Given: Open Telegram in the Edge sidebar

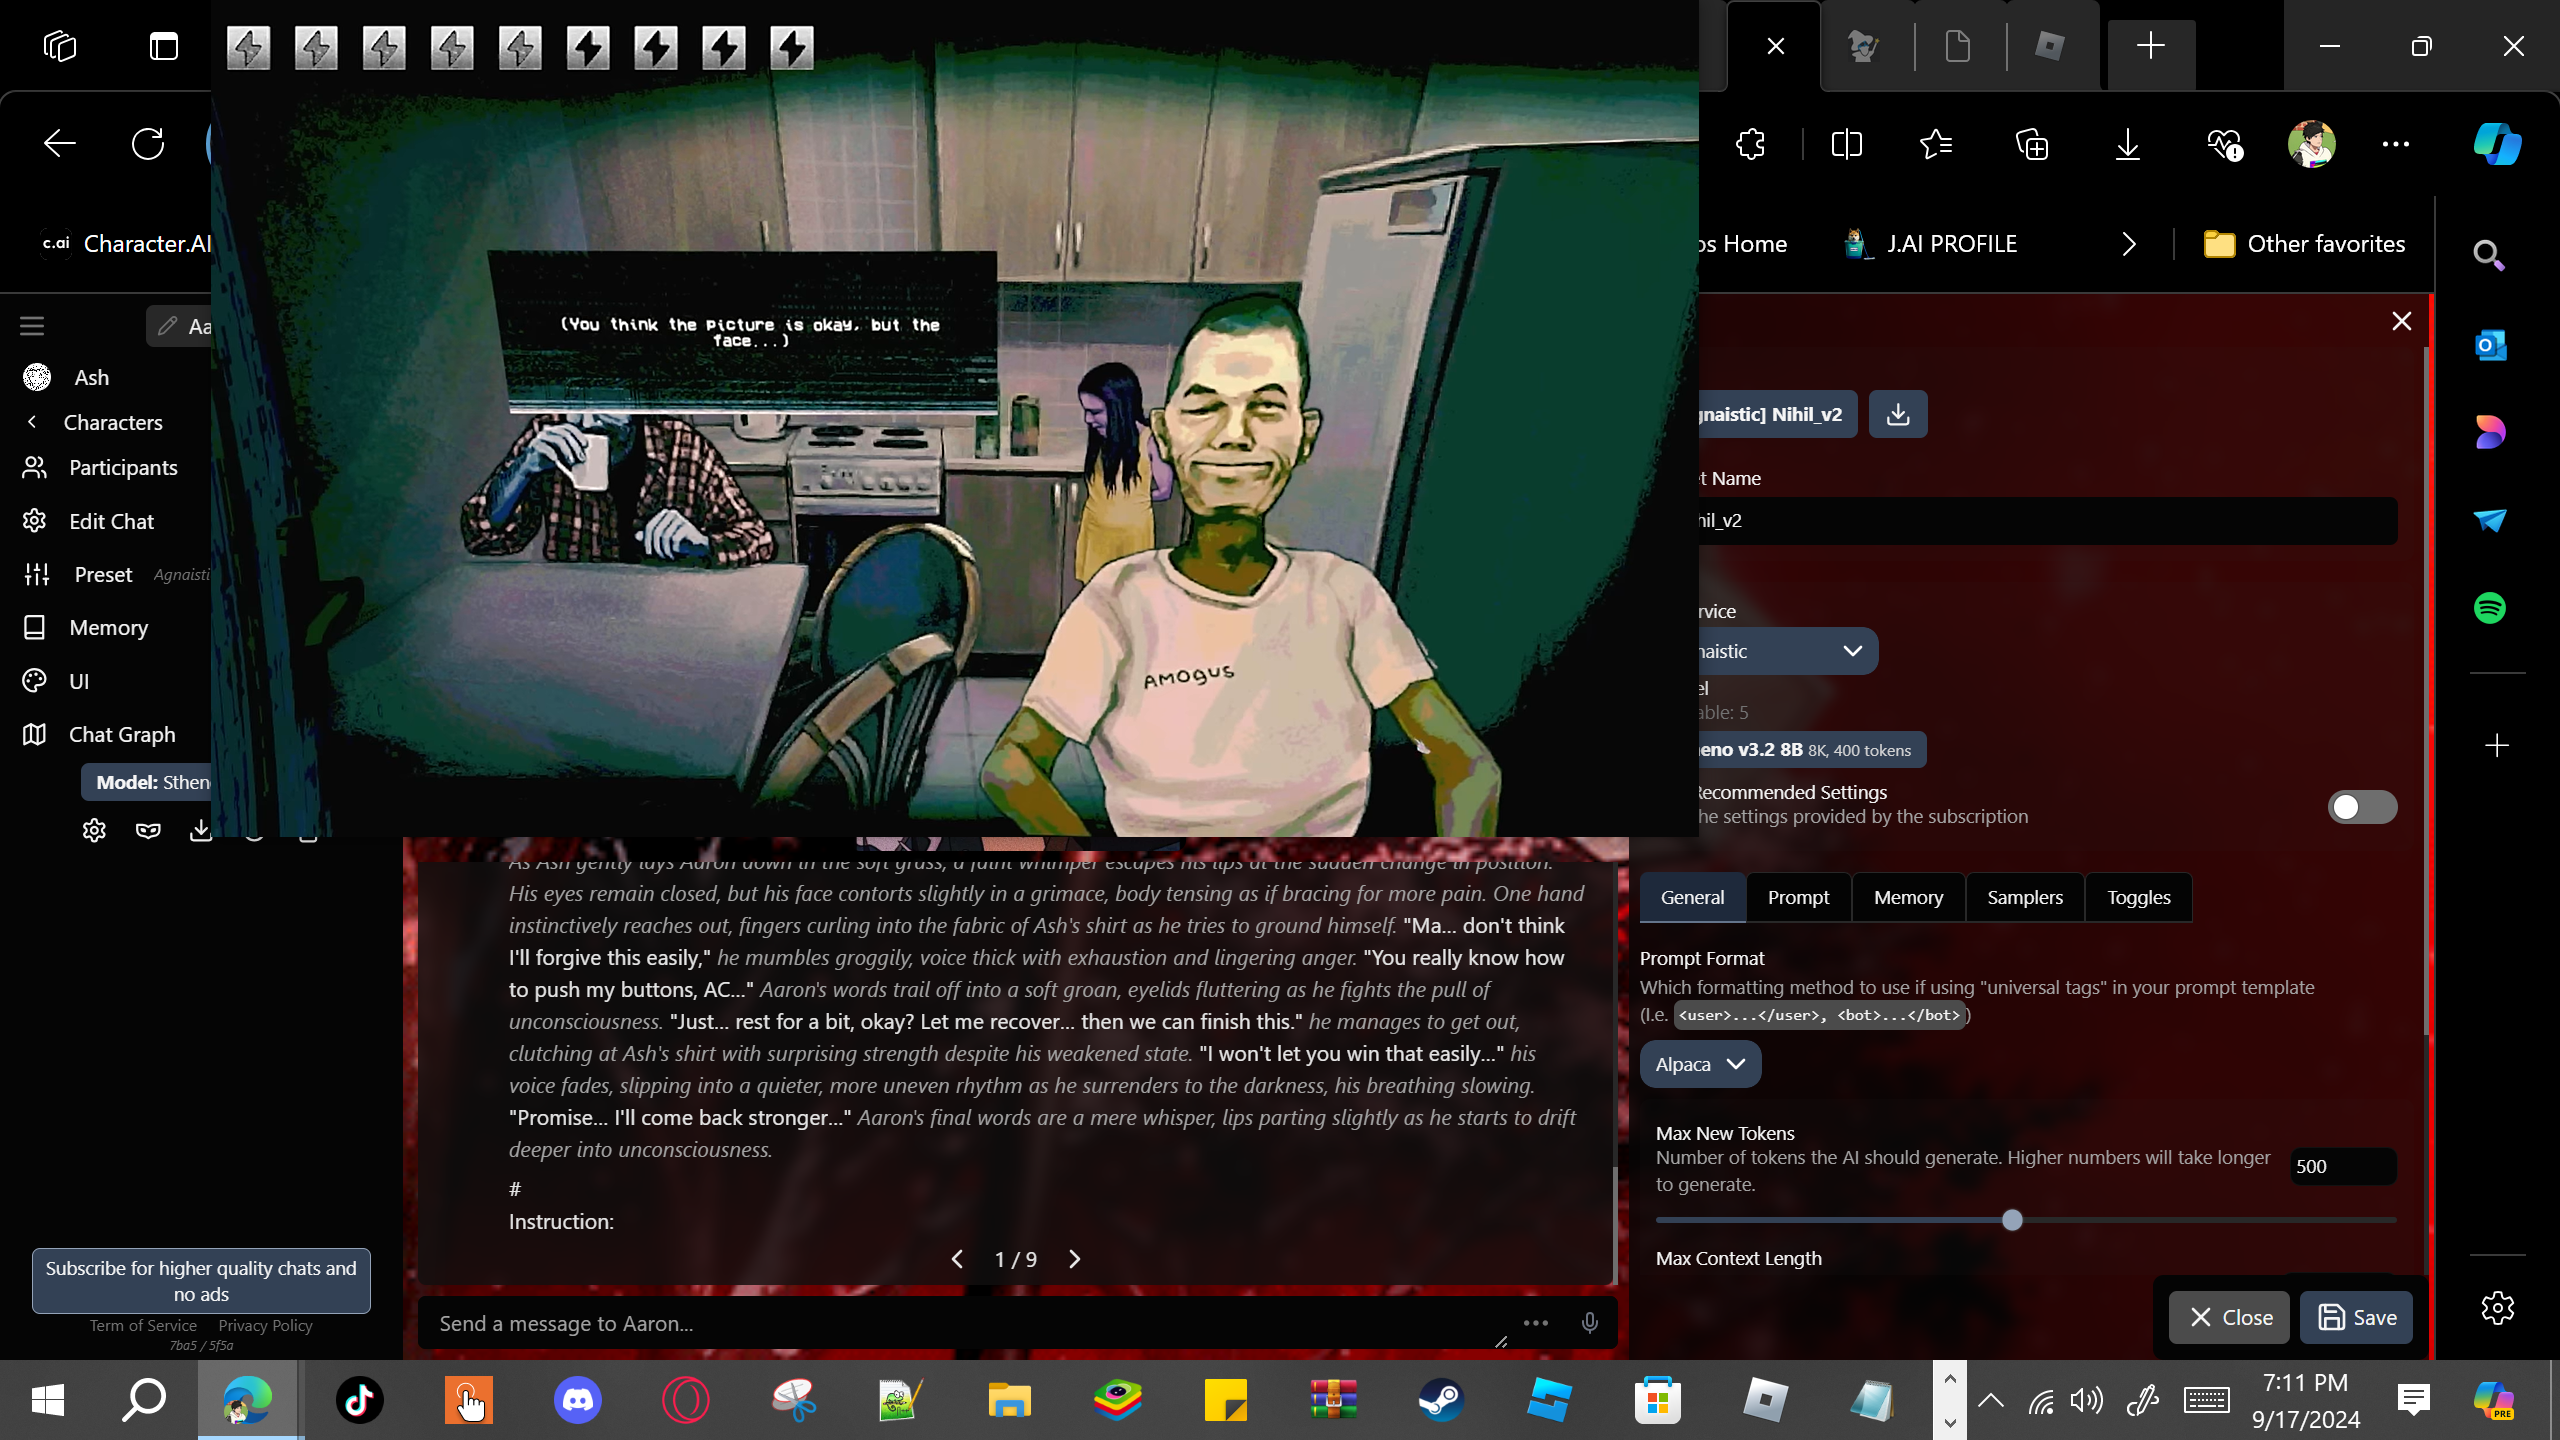Looking at the screenshot, I should click(x=2489, y=520).
